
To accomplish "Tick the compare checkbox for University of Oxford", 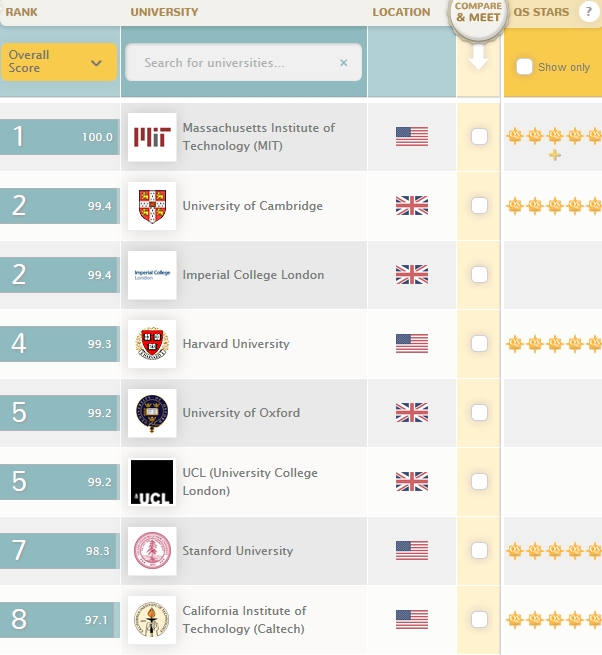I will pyautogui.click(x=479, y=413).
